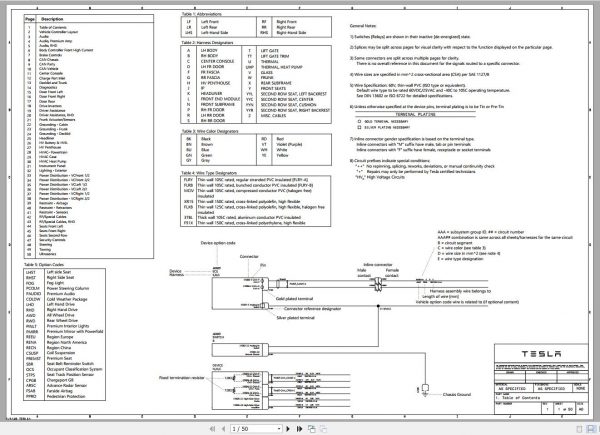Screen dimensions: 600x435
Task: Click 'Connector reference designator' diagram label
Action: [312, 309]
